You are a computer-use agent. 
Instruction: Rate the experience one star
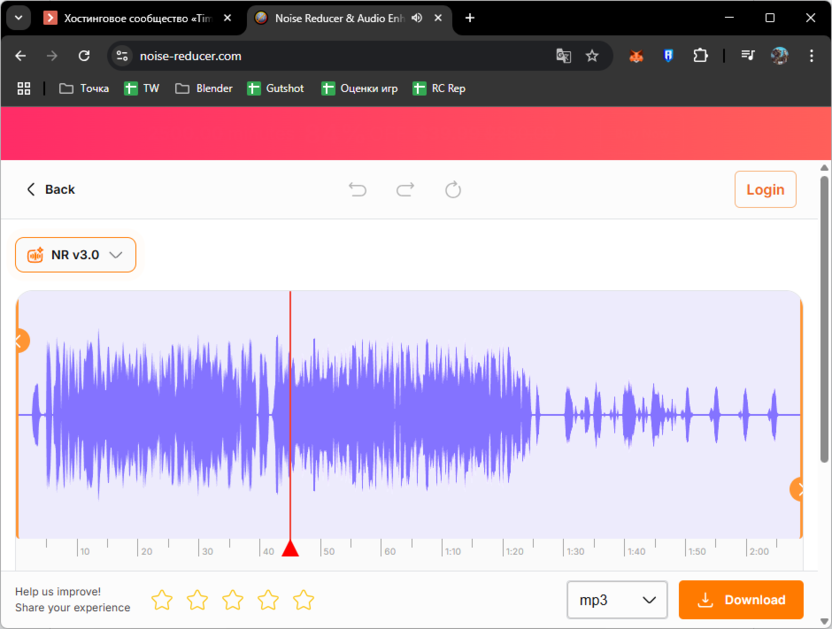(162, 600)
